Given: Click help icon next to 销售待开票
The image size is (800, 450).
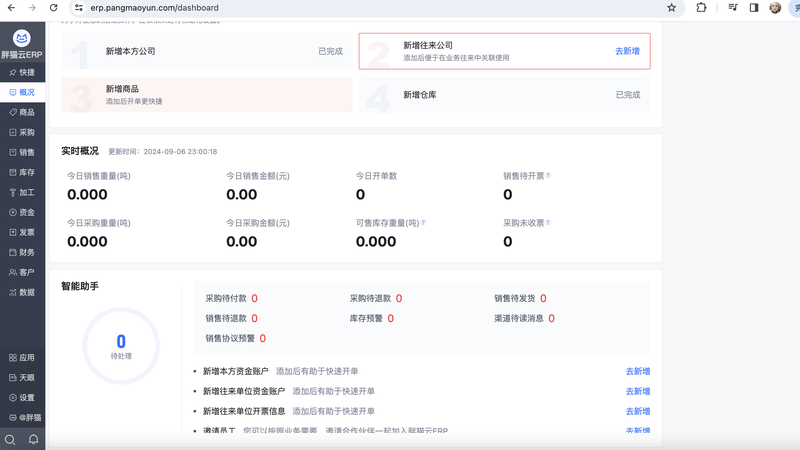Looking at the screenshot, I should (x=548, y=176).
